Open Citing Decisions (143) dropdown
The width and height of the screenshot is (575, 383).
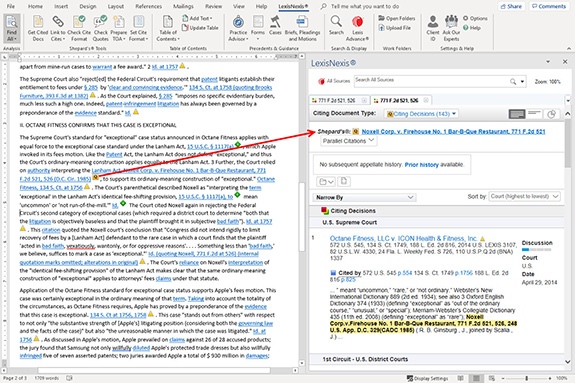click(422, 114)
